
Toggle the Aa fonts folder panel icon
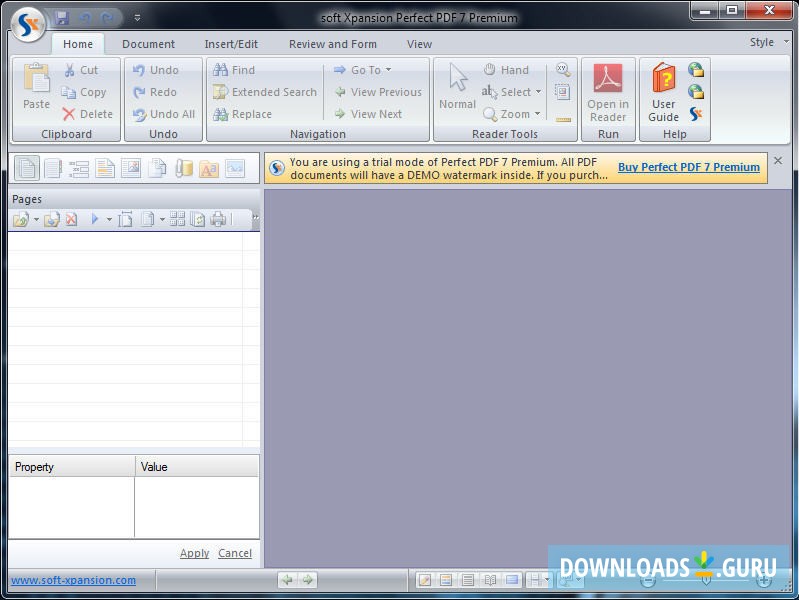coord(209,168)
